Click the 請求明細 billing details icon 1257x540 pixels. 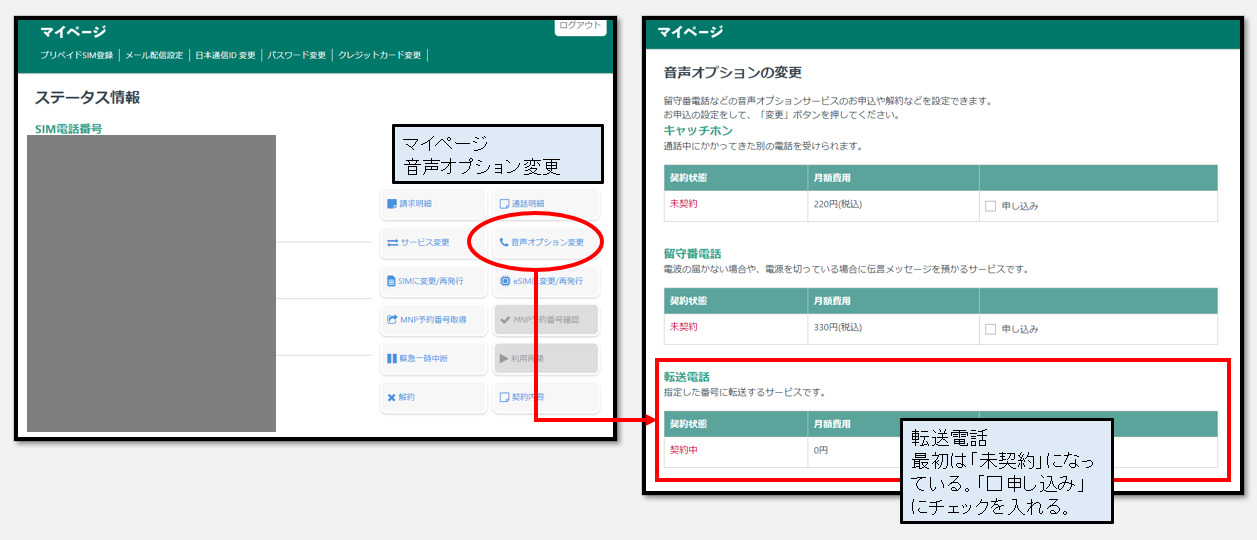pyautogui.click(x=392, y=204)
